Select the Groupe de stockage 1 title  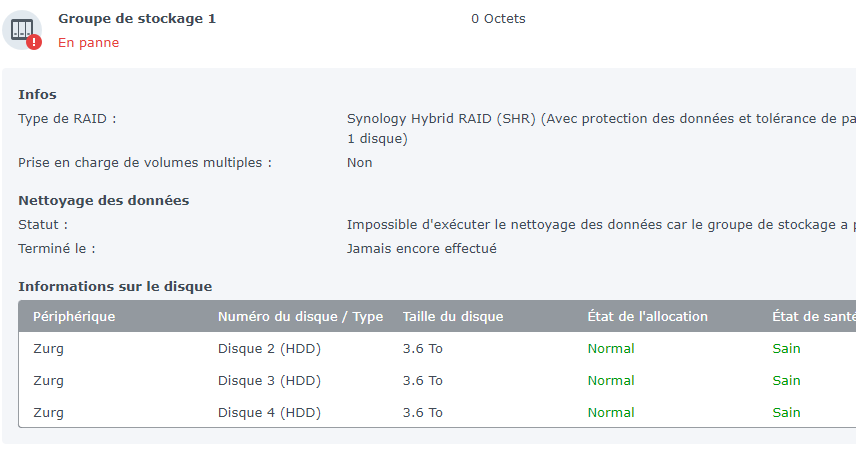[137, 19]
